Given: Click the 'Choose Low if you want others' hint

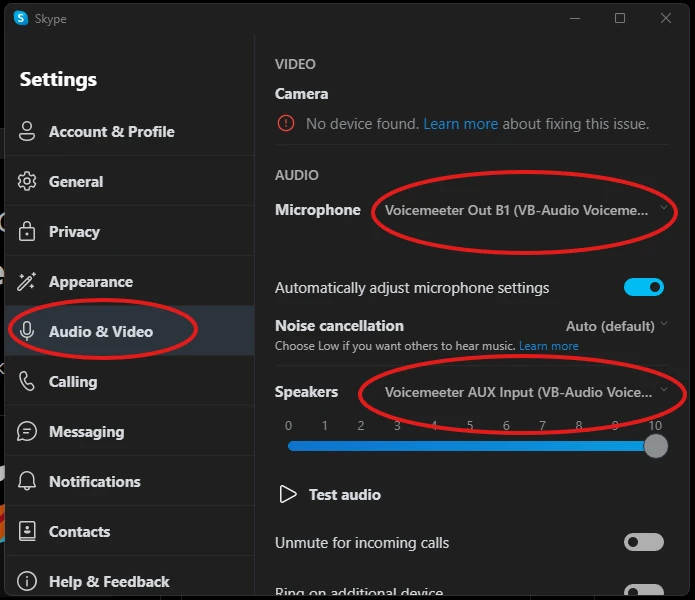Looking at the screenshot, I should pos(395,346).
